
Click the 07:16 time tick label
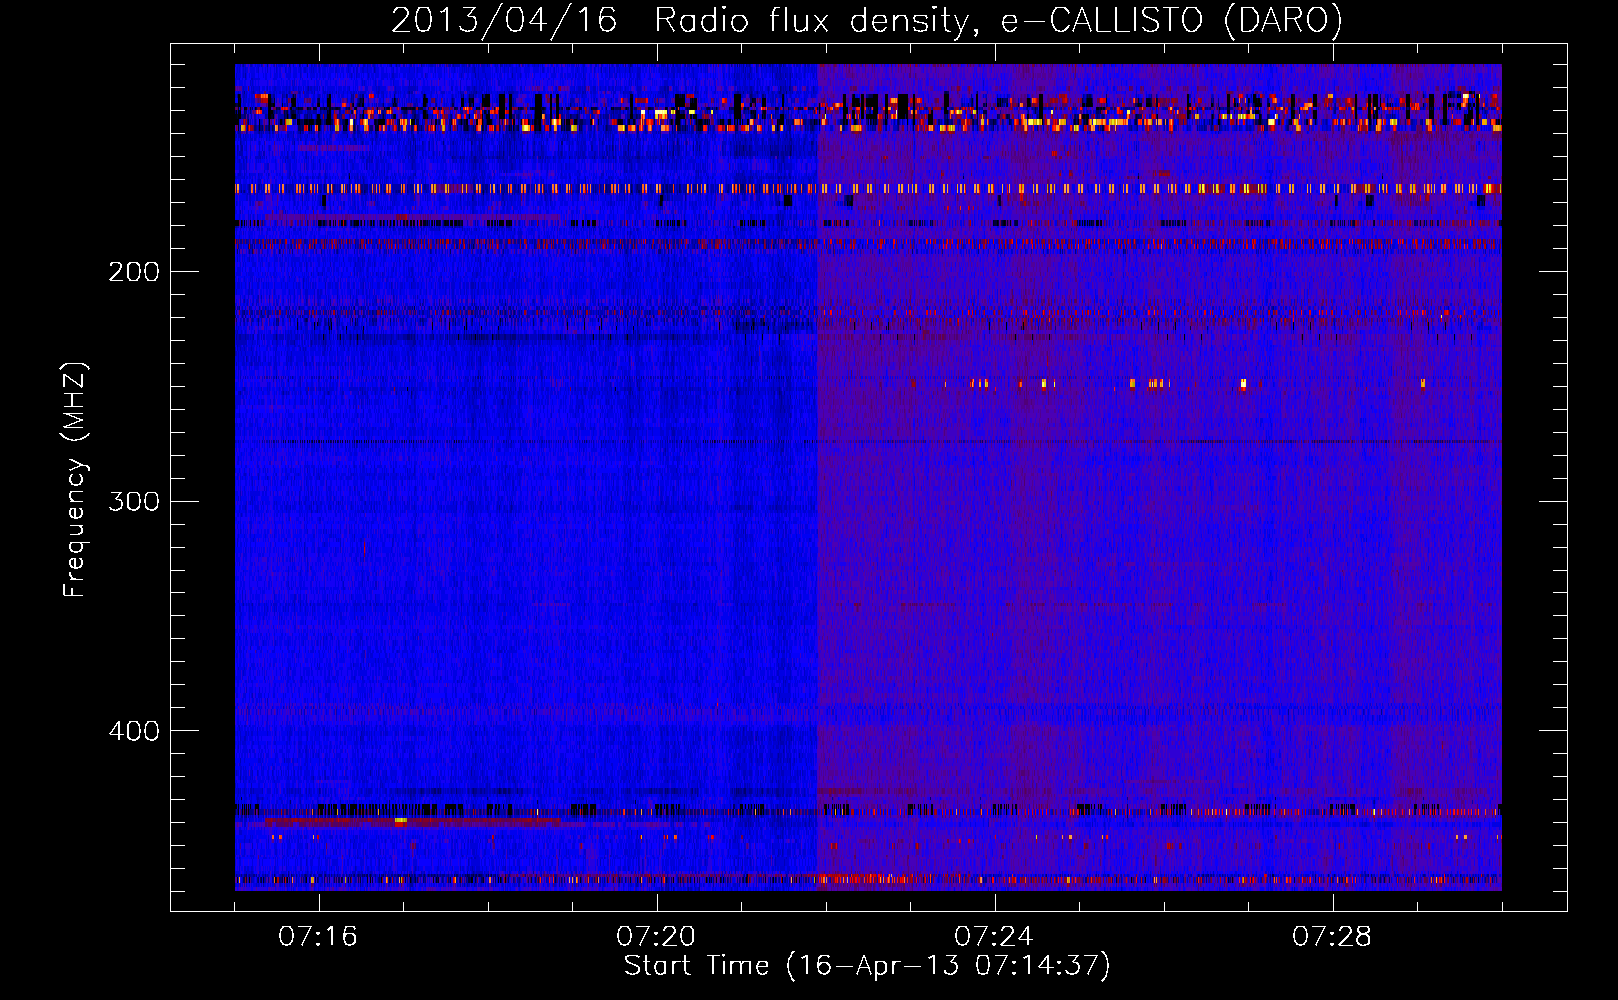point(318,937)
